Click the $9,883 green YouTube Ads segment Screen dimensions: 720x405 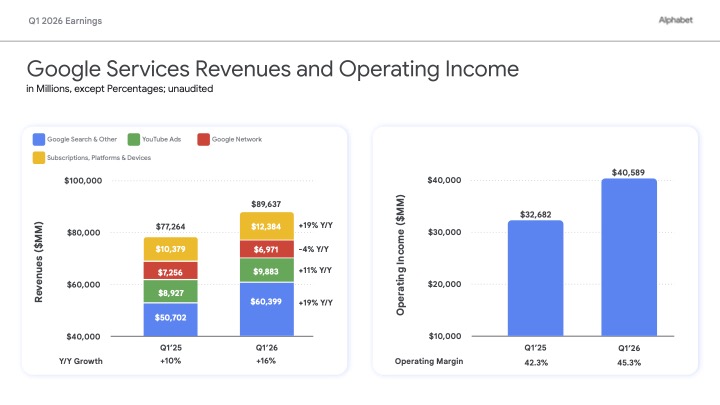pyautogui.click(x=266, y=270)
